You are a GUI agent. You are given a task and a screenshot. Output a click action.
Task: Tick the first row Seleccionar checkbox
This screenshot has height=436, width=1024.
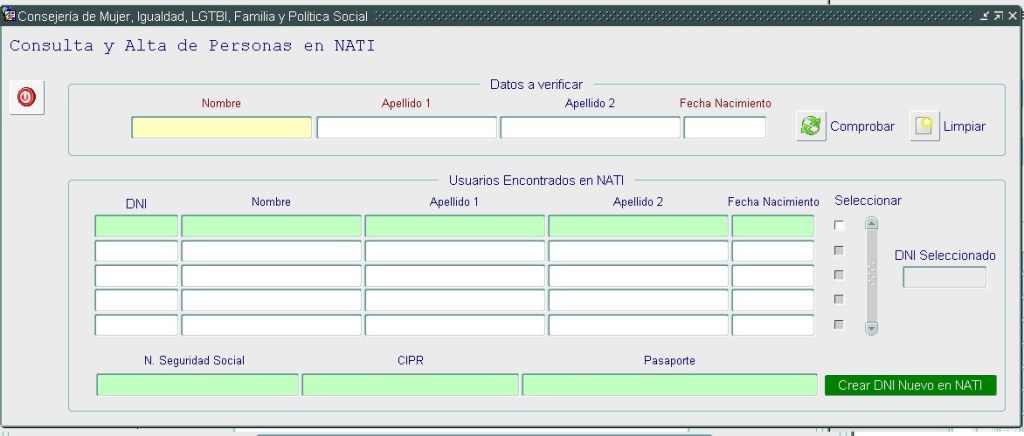pos(839,226)
